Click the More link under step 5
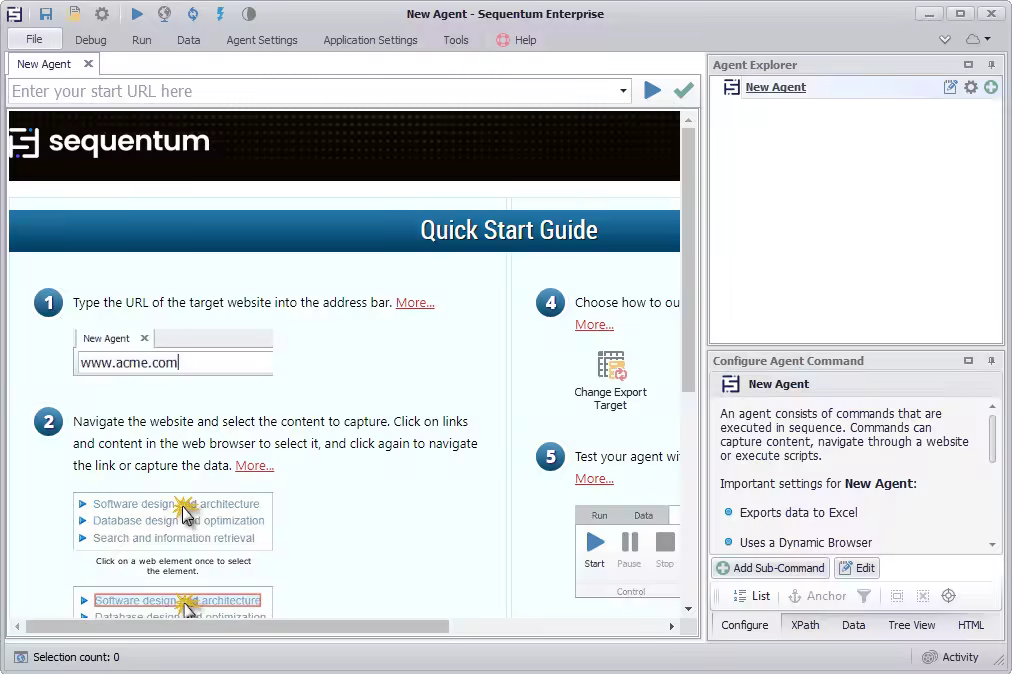This screenshot has height=674, width=1012. tap(594, 478)
